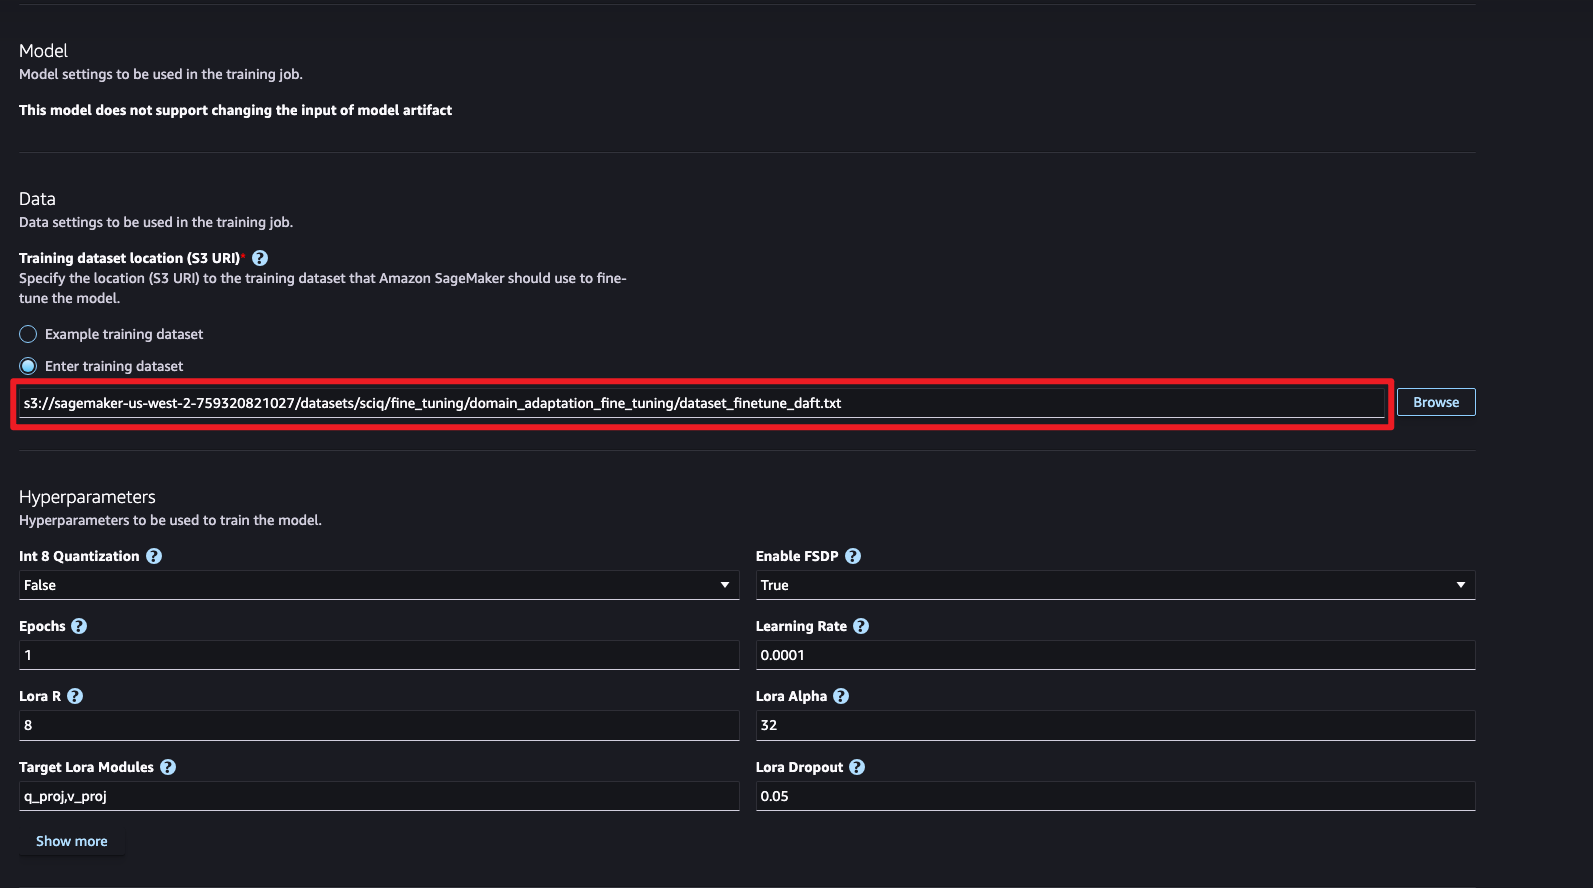Viewport: 1593px width, 888px height.
Task: Expand hyperparameters with Show more
Action: (x=72, y=841)
